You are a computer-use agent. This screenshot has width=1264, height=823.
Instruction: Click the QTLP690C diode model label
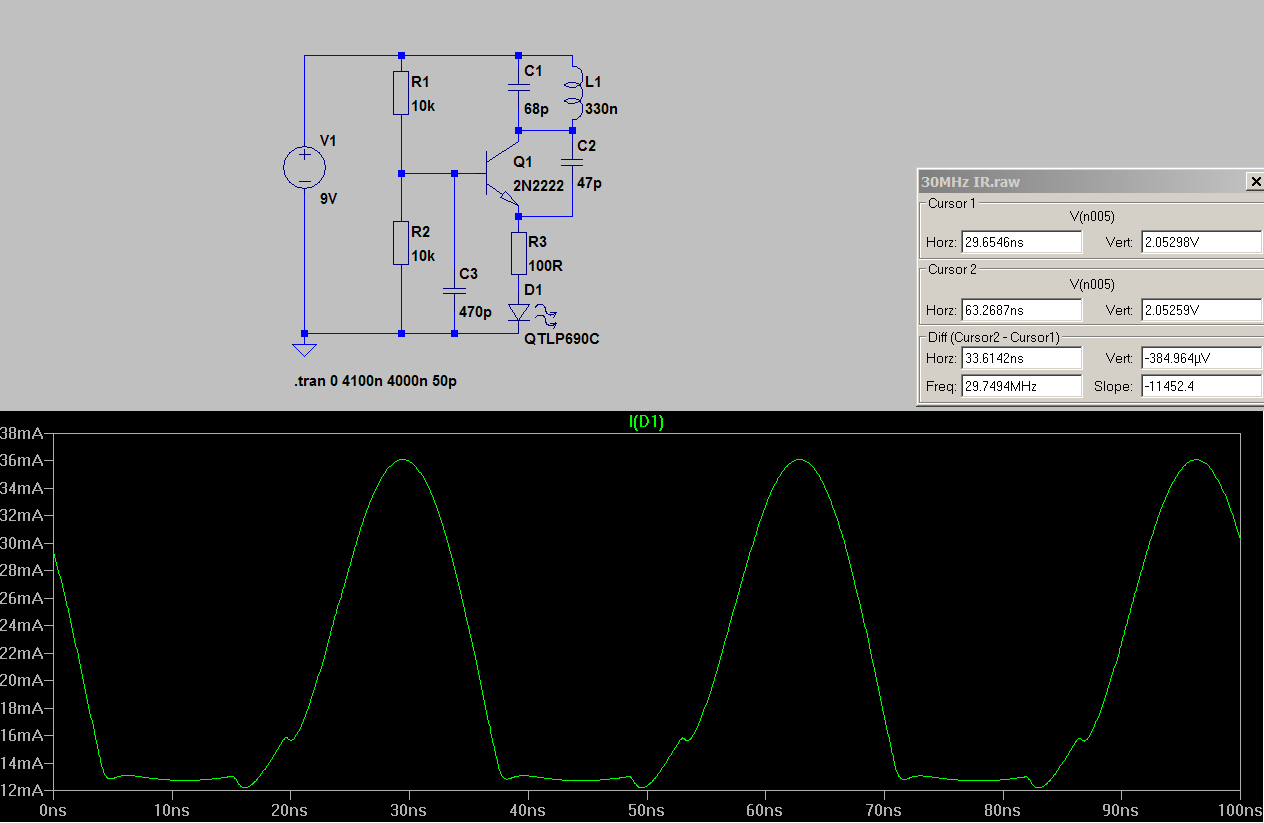click(x=562, y=339)
